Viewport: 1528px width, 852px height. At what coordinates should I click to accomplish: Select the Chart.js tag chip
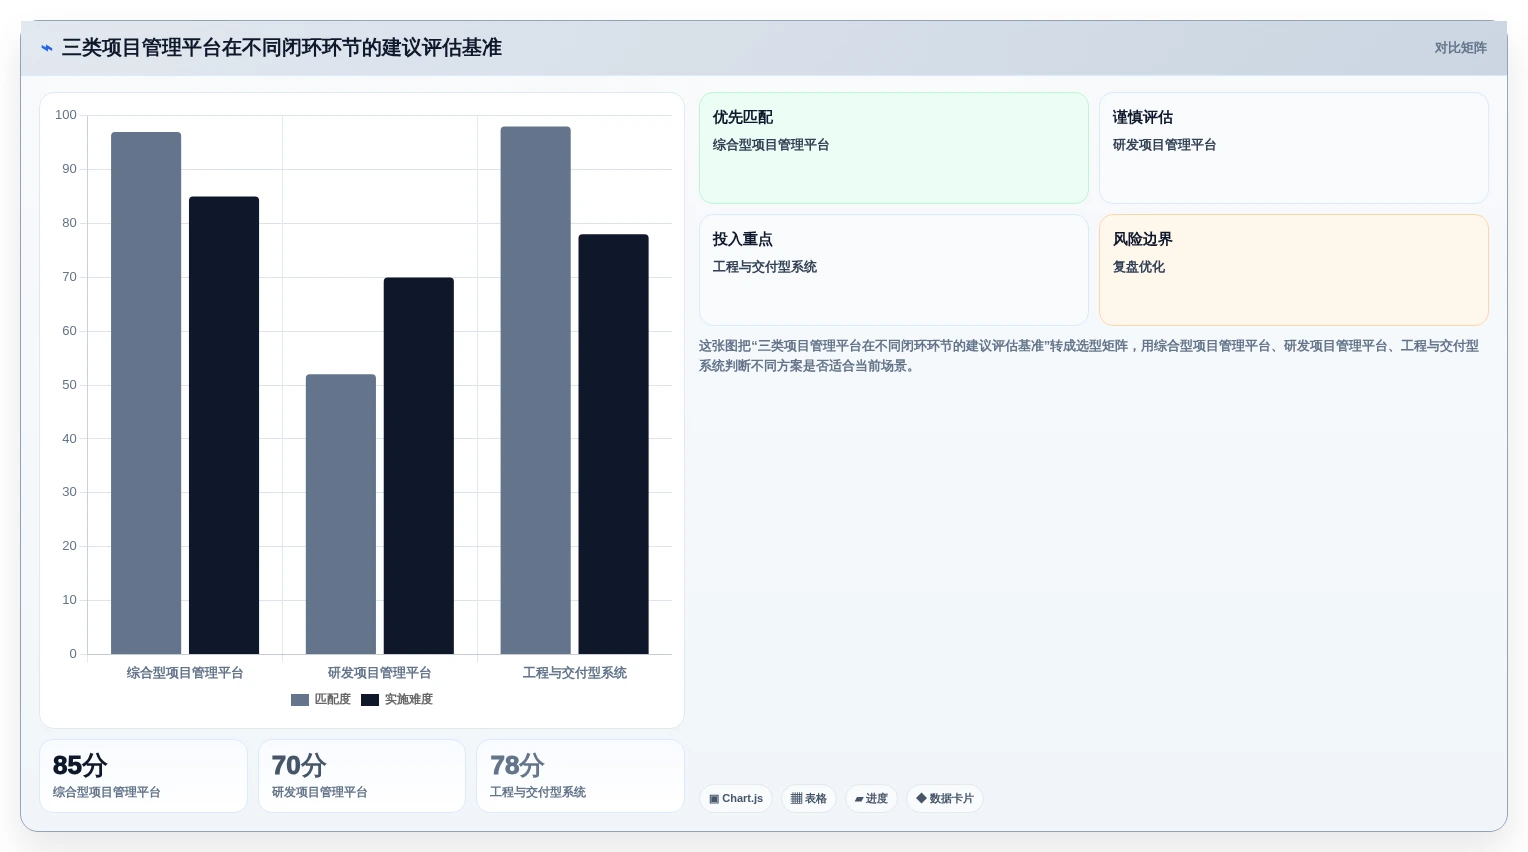click(736, 798)
